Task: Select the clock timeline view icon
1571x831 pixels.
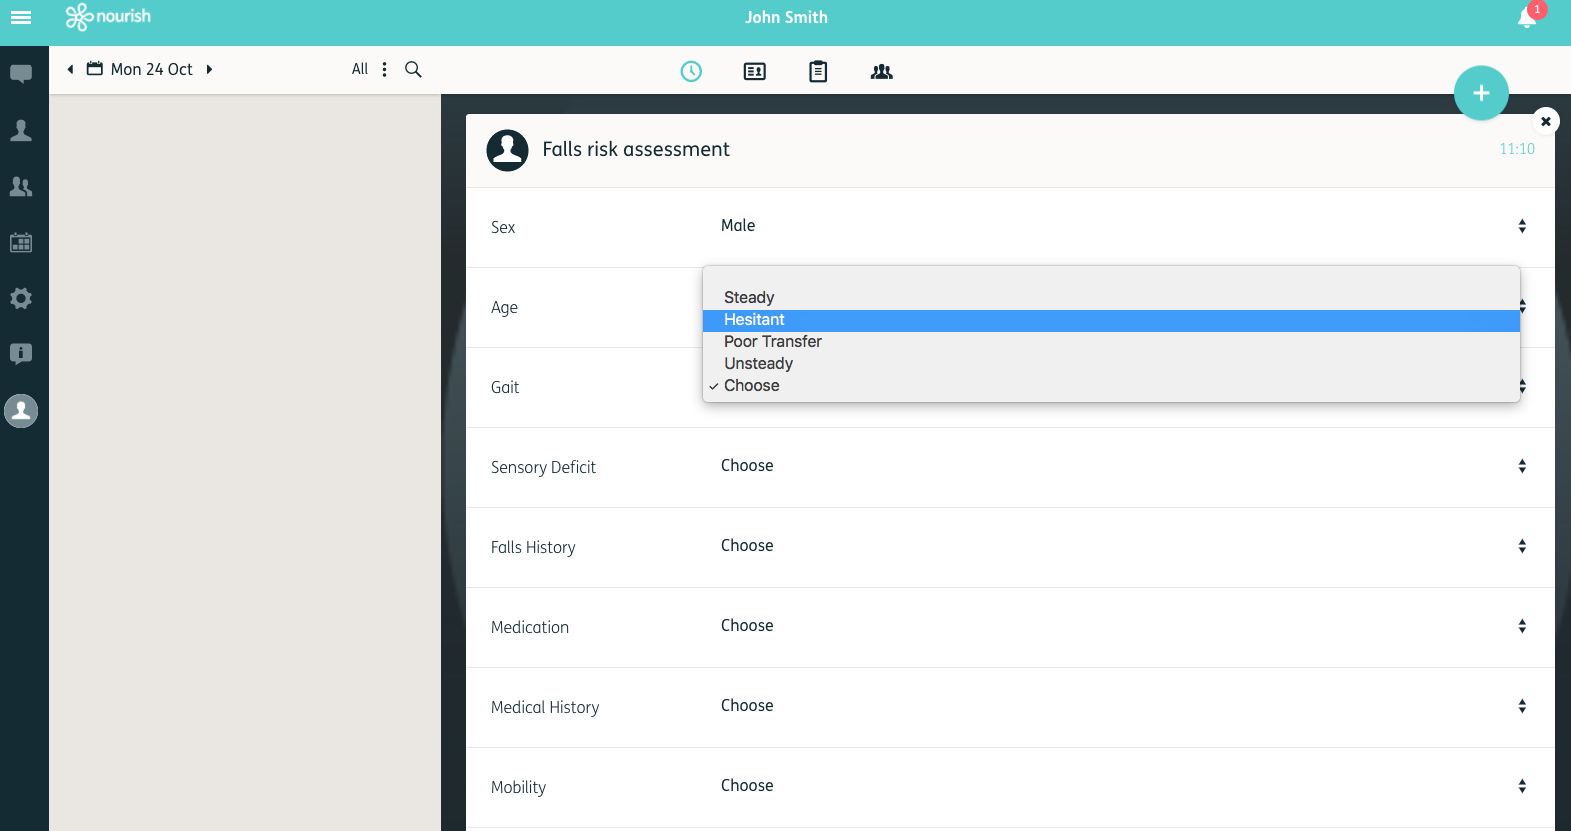Action: [691, 71]
